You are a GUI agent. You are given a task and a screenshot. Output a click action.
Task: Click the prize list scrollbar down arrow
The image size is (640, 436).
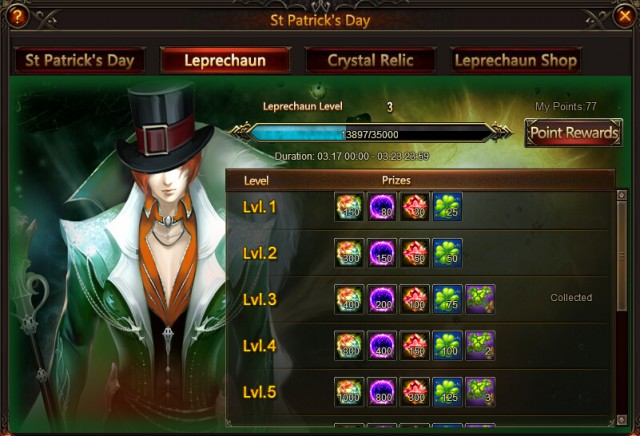622,420
